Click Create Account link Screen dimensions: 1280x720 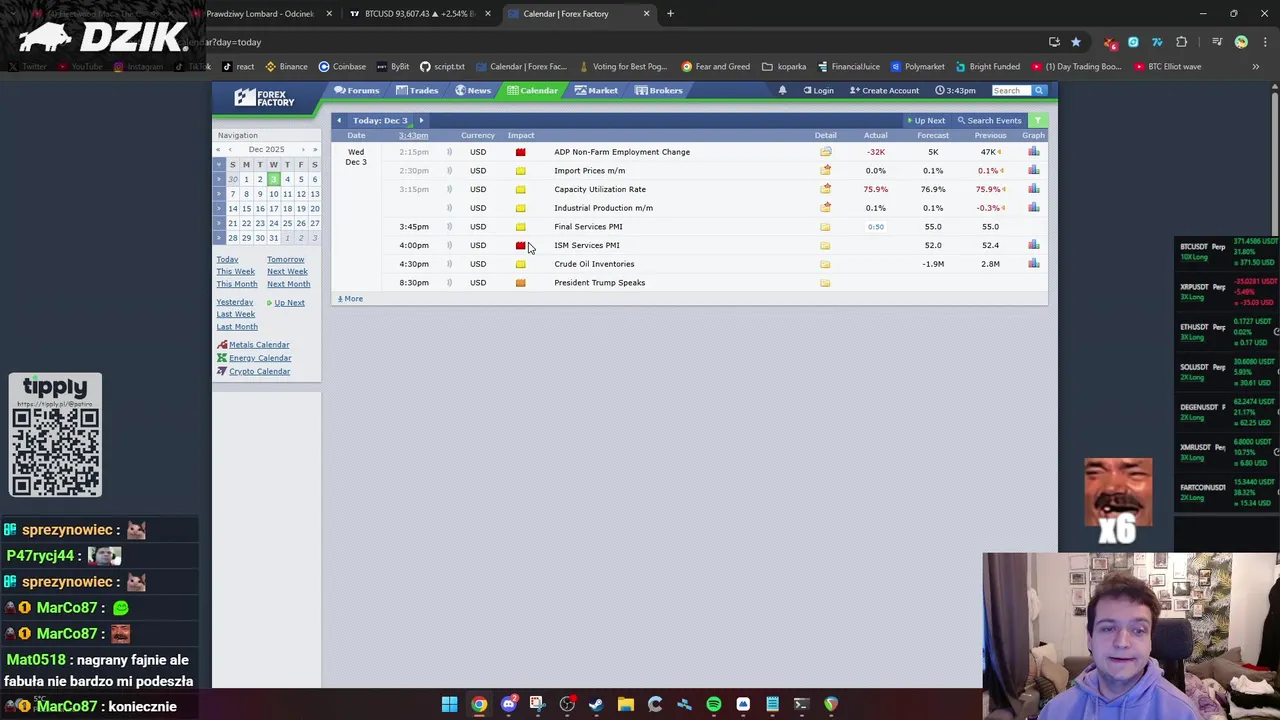click(x=885, y=91)
